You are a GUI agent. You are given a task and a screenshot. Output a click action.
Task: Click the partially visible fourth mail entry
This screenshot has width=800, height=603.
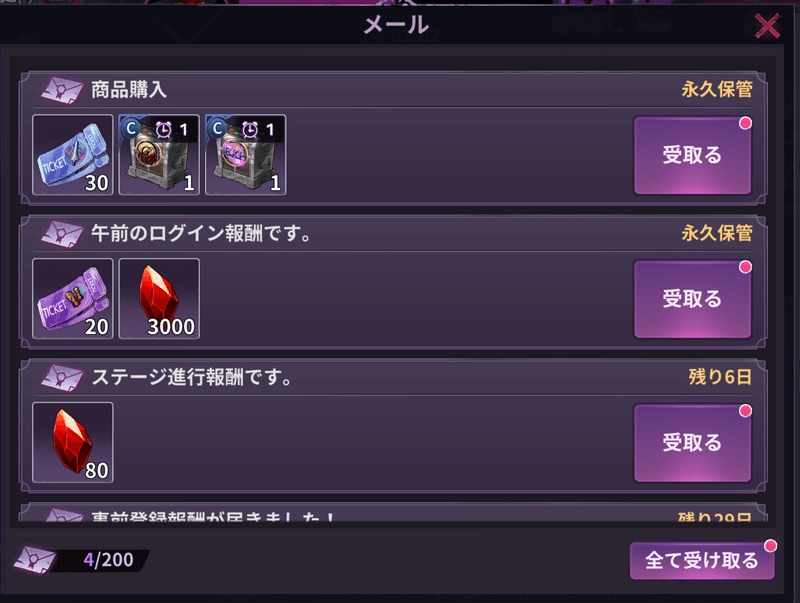coord(393,513)
